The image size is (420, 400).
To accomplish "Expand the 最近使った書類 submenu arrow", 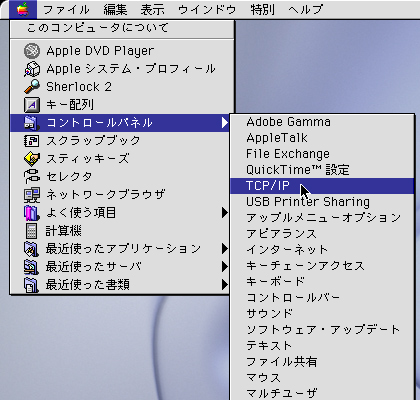I will [225, 284].
